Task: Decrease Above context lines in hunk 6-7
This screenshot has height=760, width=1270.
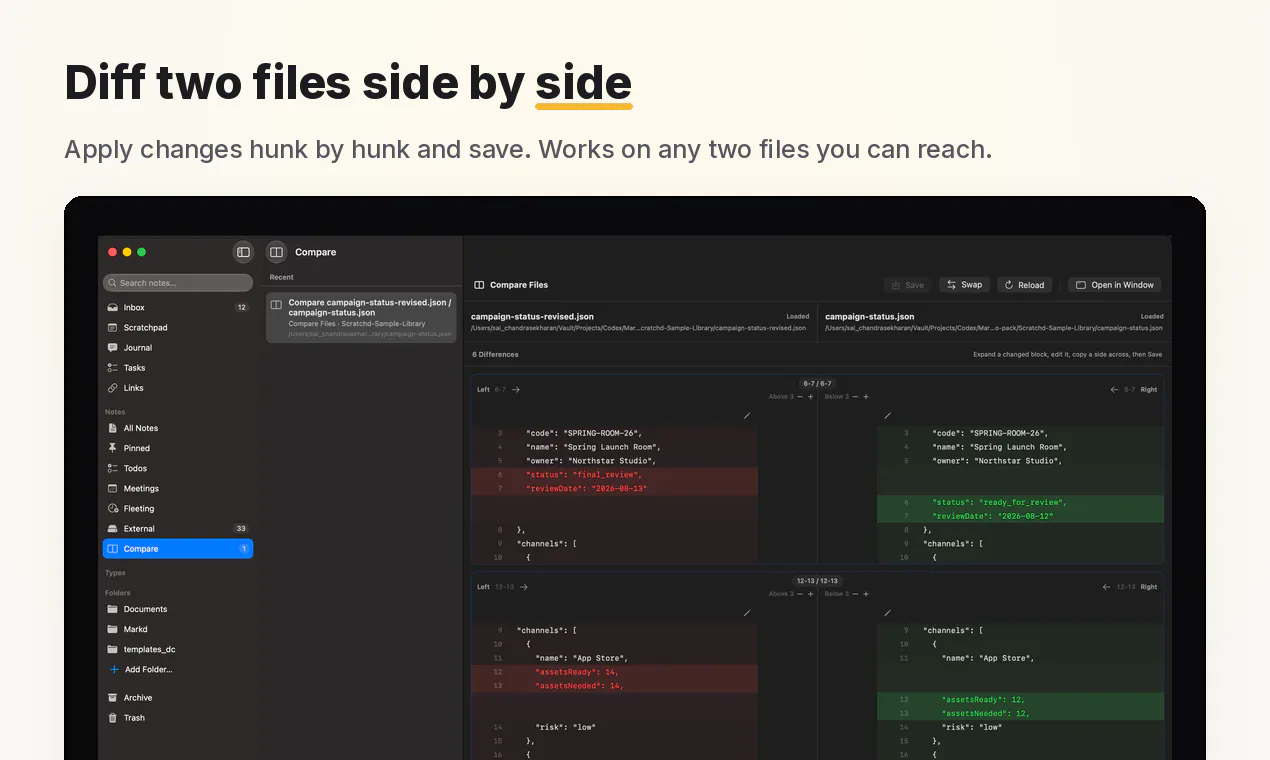Action: point(800,397)
